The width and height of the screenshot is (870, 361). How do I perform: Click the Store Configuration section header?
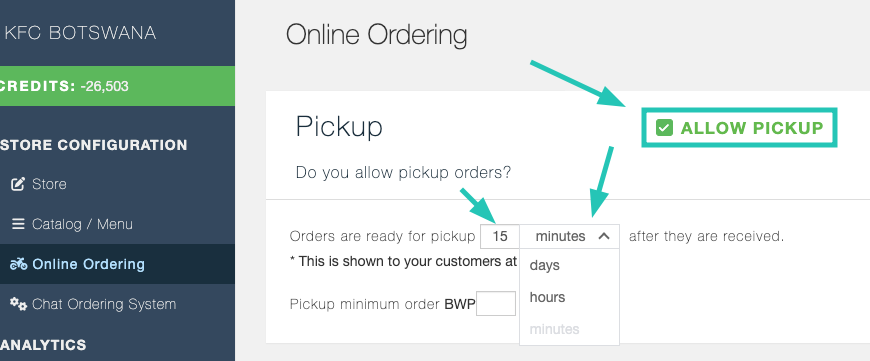coord(93,145)
